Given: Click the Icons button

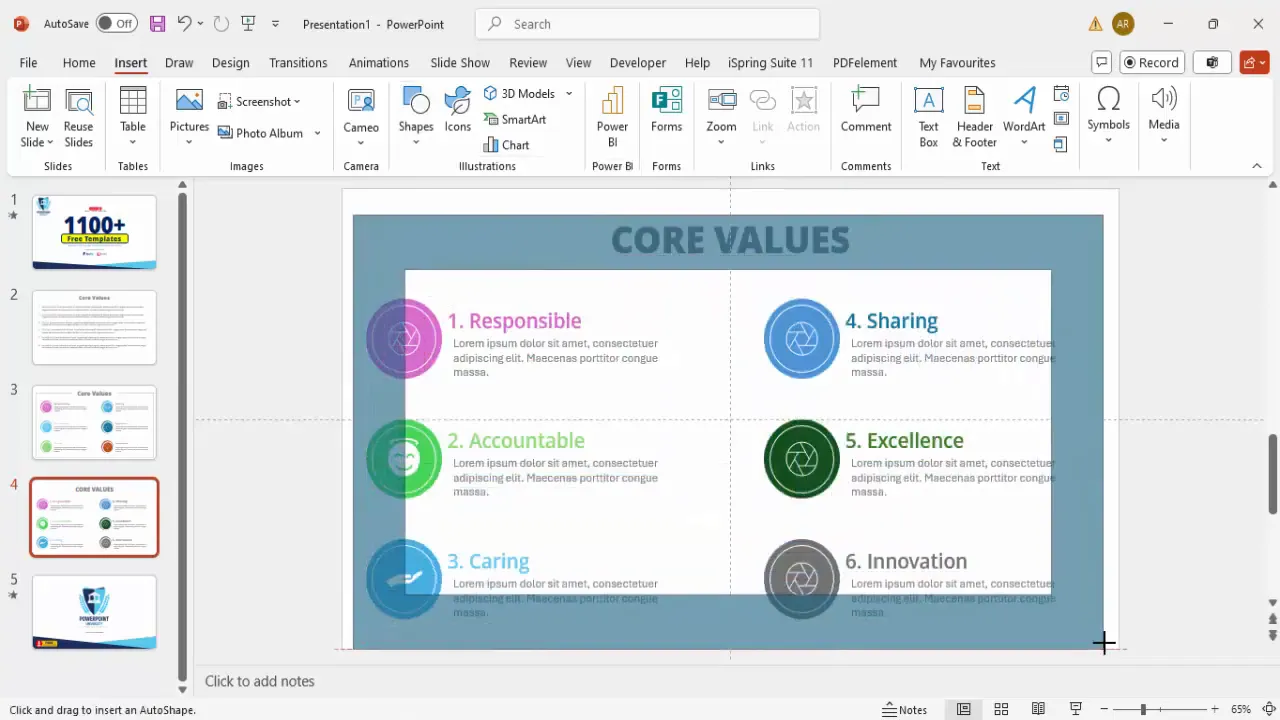Looking at the screenshot, I should coord(458,110).
